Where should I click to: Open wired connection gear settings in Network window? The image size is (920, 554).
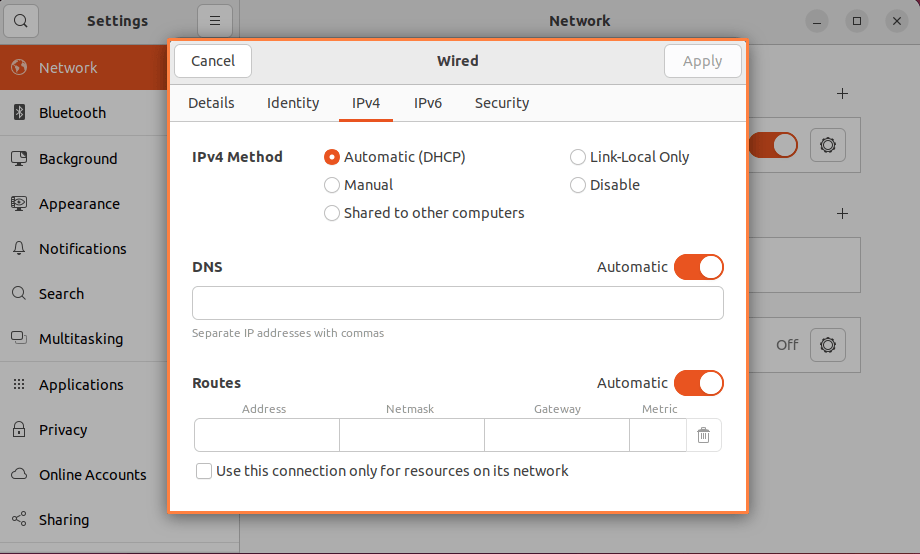[x=828, y=145]
